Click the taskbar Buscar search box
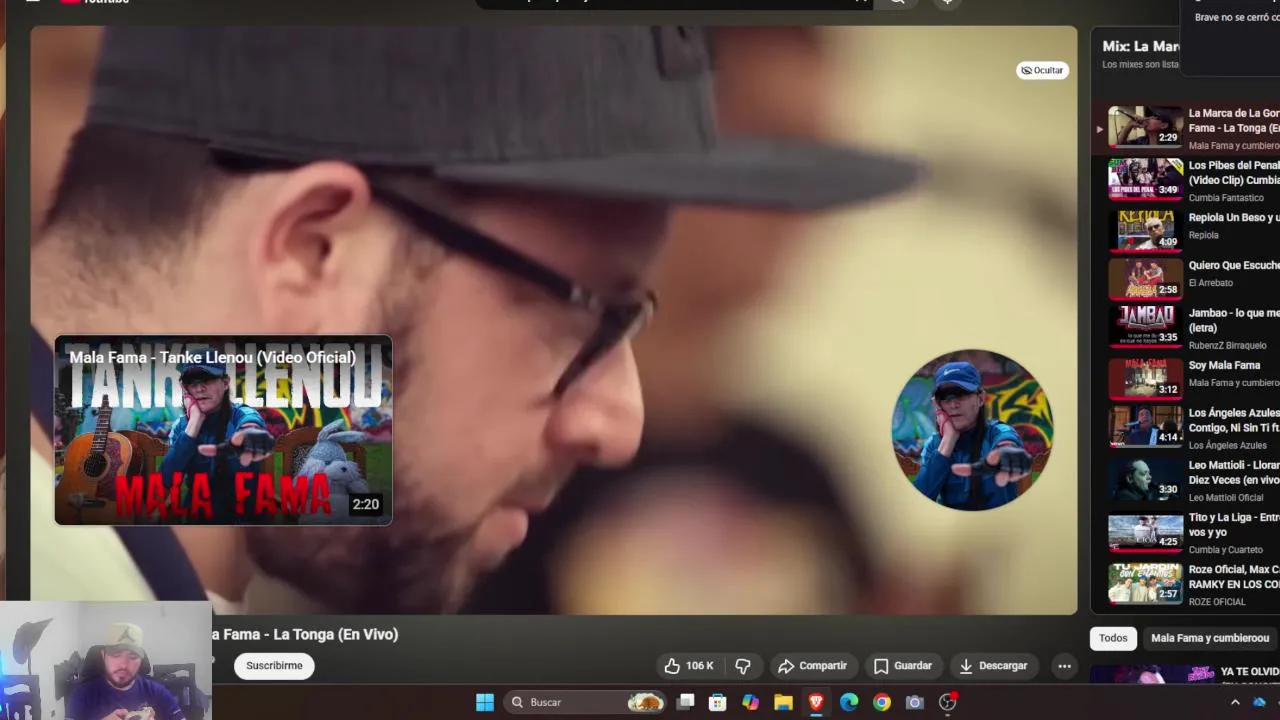Viewport: 1280px width, 720px height. (x=586, y=702)
